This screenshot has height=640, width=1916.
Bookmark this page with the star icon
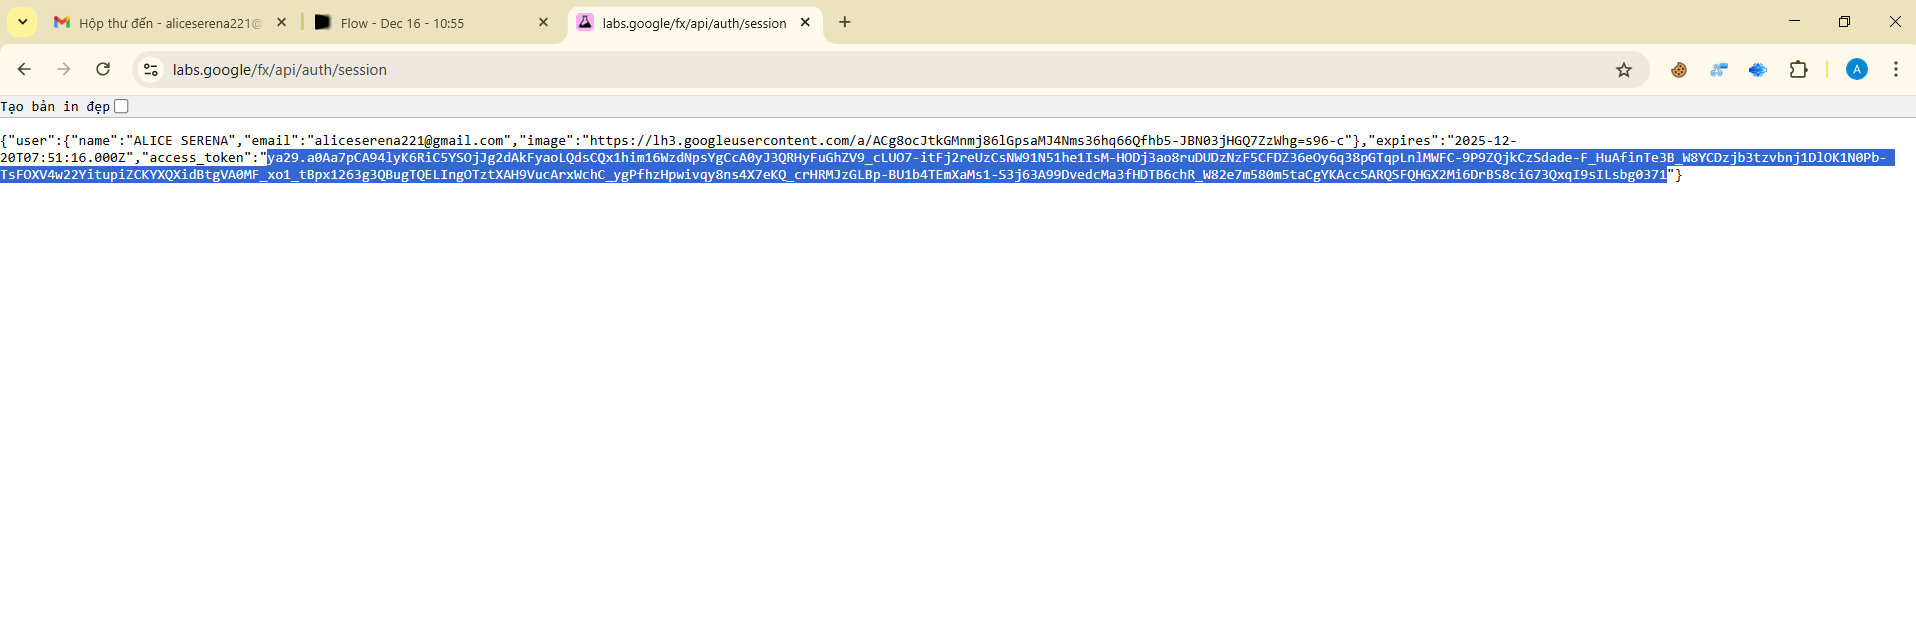(1624, 69)
